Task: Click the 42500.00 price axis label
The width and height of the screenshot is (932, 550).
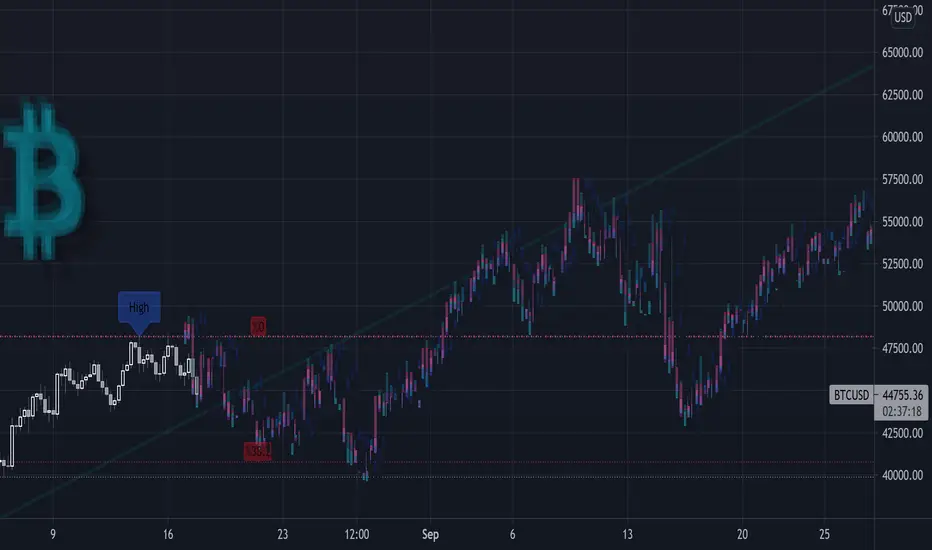Action: pos(902,433)
